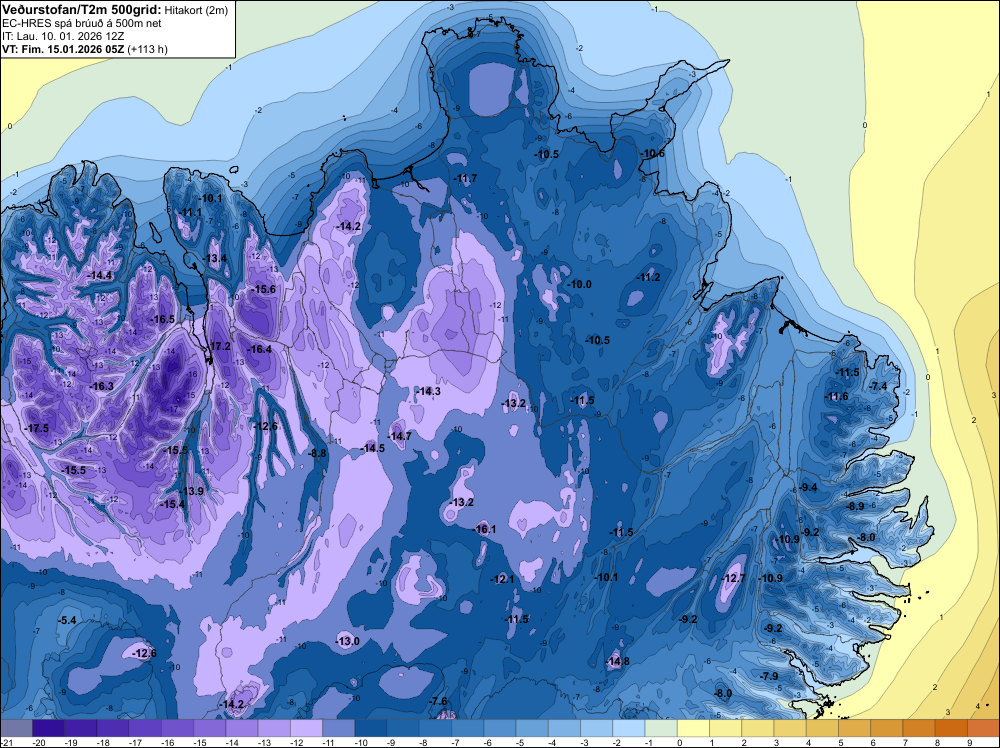Click the -15.6 temperature value
This screenshot has width=1000, height=748.
[x=263, y=290]
